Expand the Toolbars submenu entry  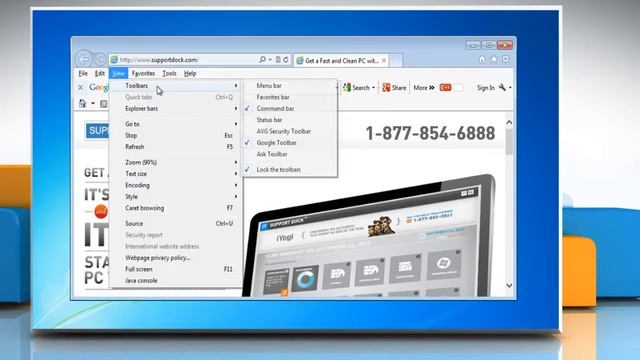click(x=176, y=86)
